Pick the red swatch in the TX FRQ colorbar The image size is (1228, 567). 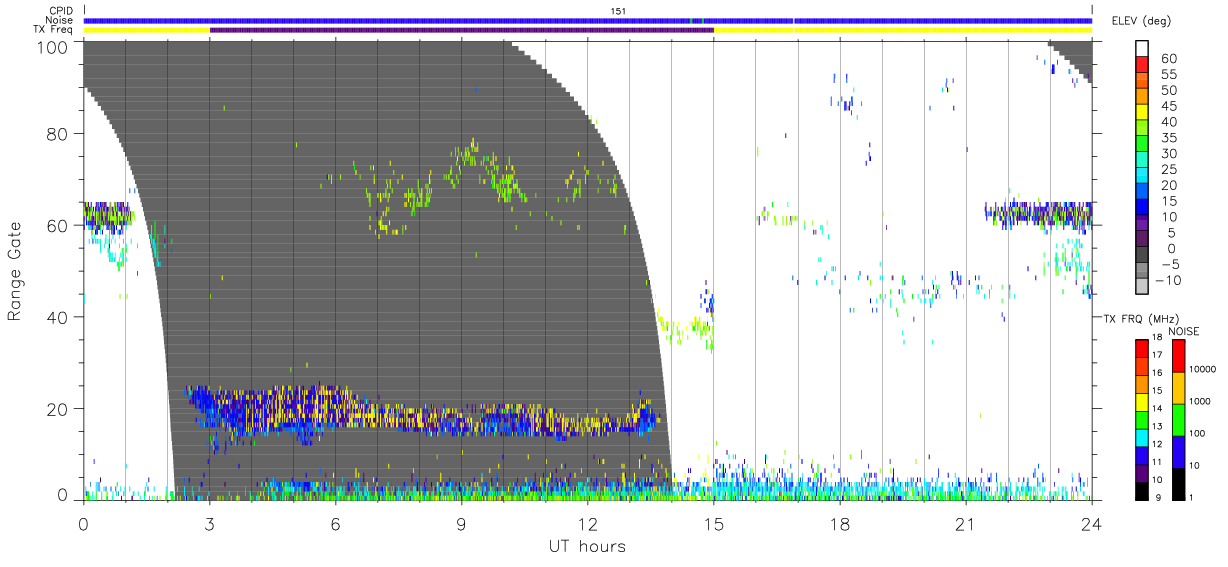click(1142, 348)
